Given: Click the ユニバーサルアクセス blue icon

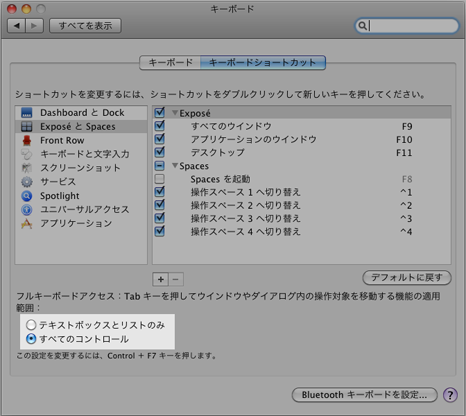Looking at the screenshot, I should click(x=27, y=210).
